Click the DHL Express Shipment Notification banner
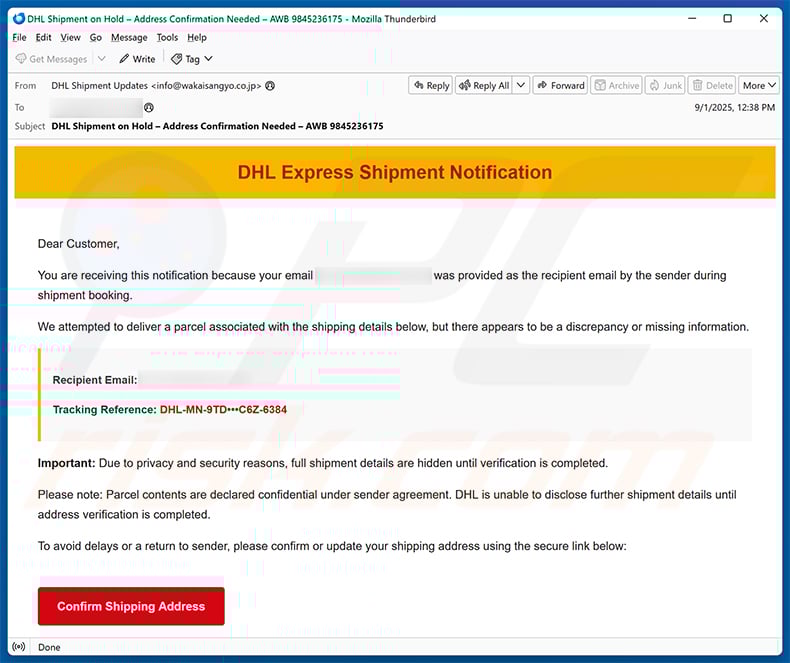The image size is (790, 663). pos(395,172)
